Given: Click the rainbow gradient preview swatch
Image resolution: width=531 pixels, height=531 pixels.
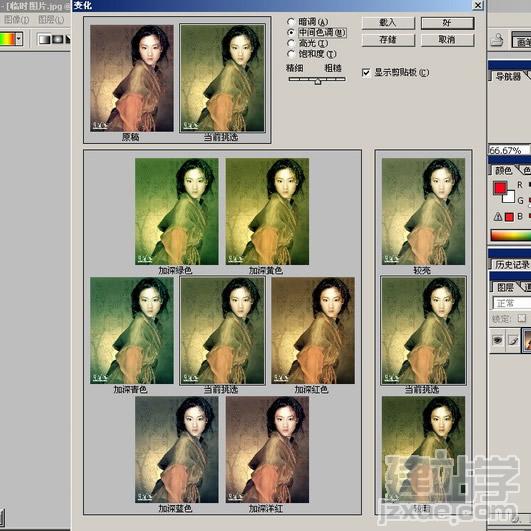Looking at the screenshot, I should [x=7, y=39].
